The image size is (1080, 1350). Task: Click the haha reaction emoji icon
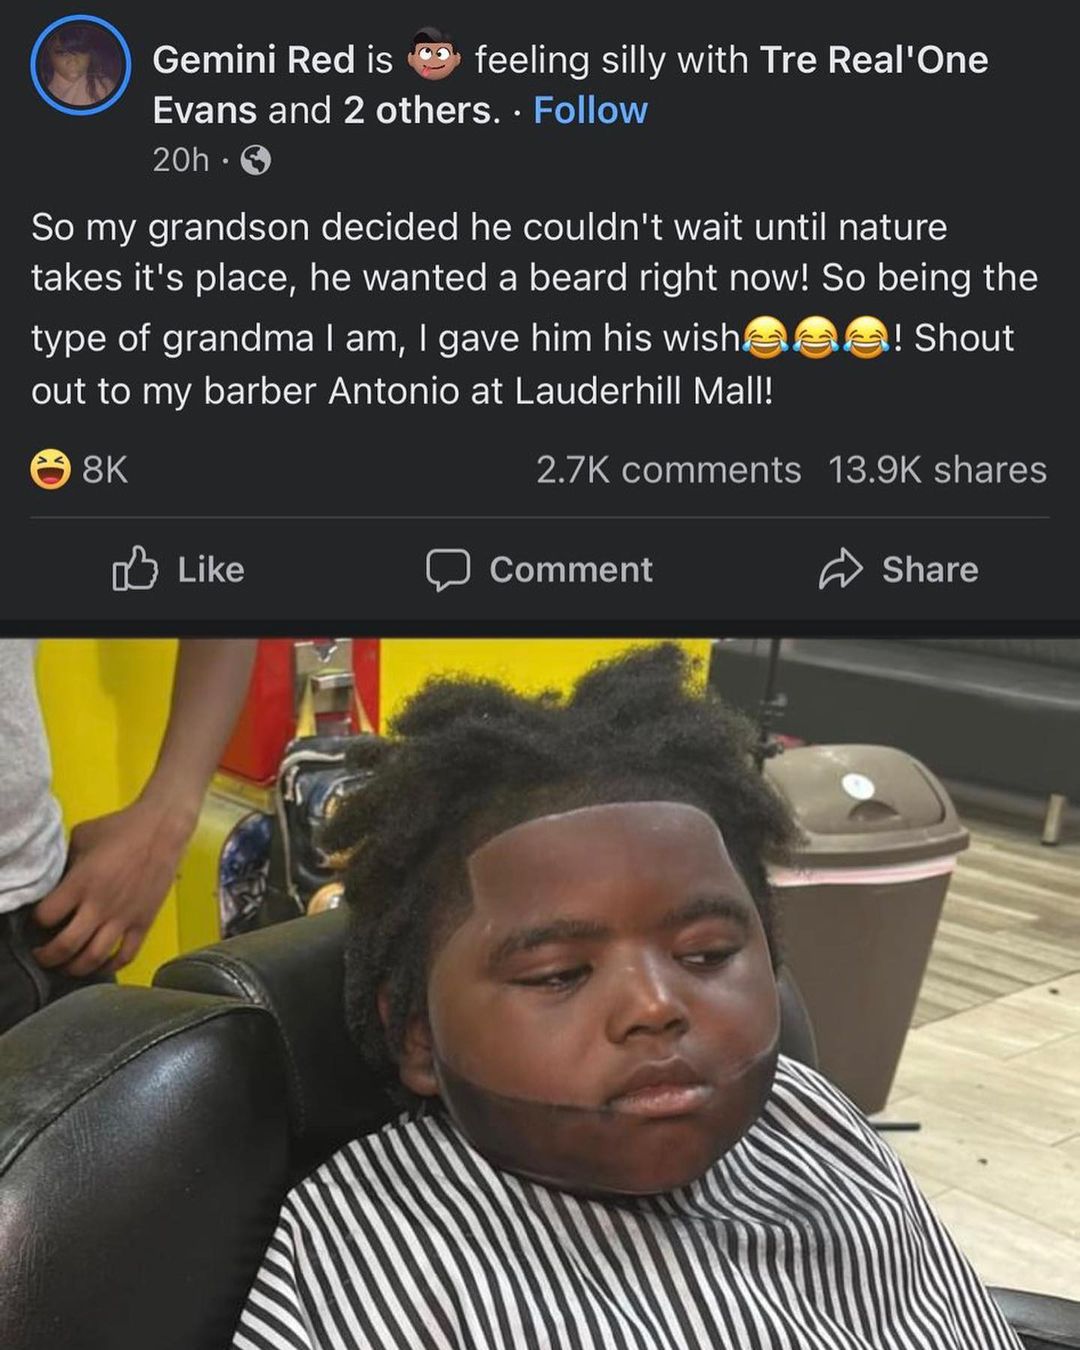50,469
